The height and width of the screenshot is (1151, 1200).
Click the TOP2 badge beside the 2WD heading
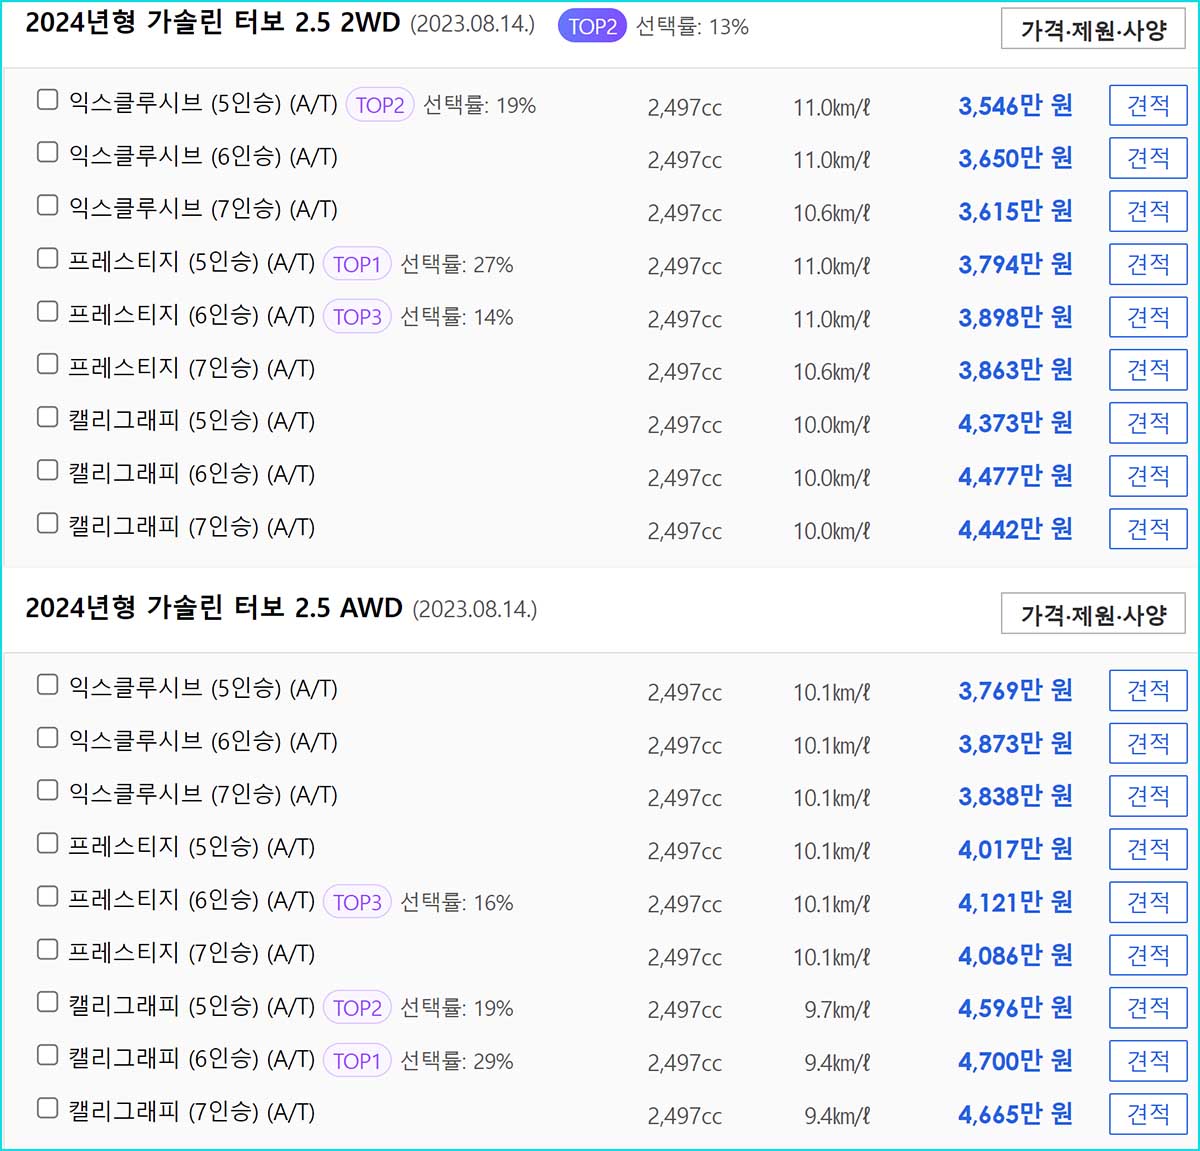pyautogui.click(x=591, y=27)
